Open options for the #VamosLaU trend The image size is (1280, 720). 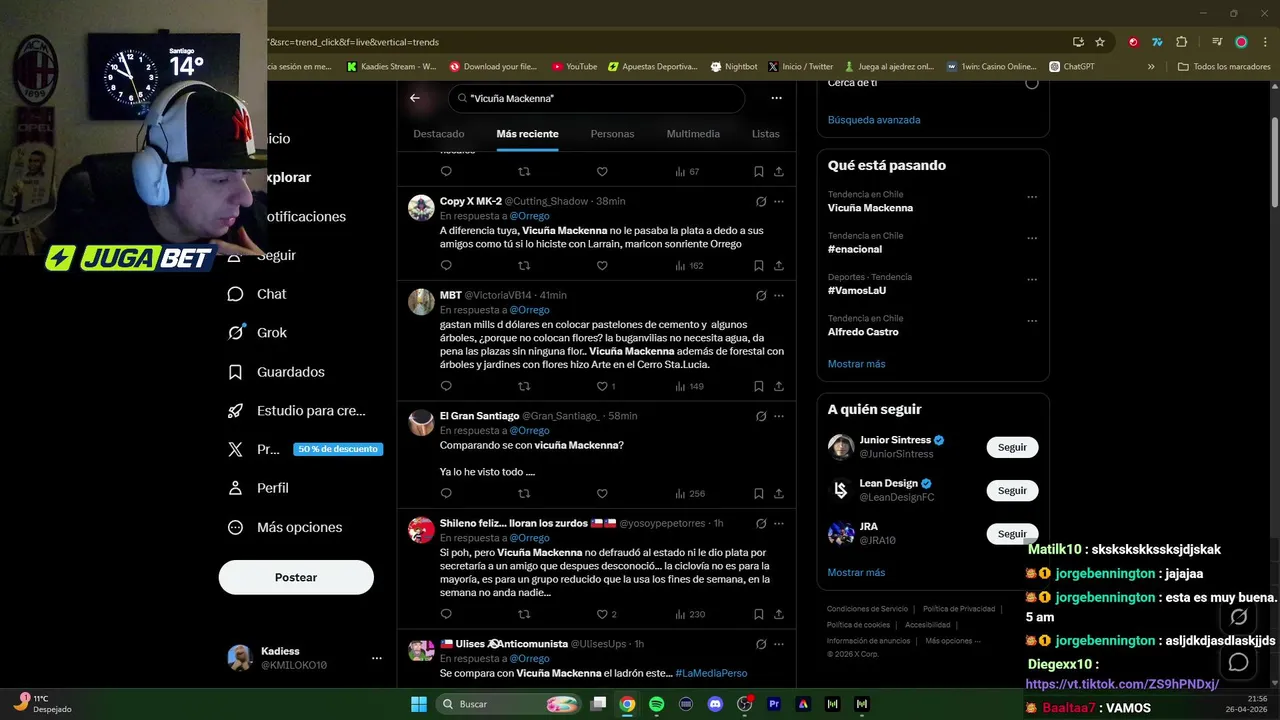pyautogui.click(x=1032, y=279)
